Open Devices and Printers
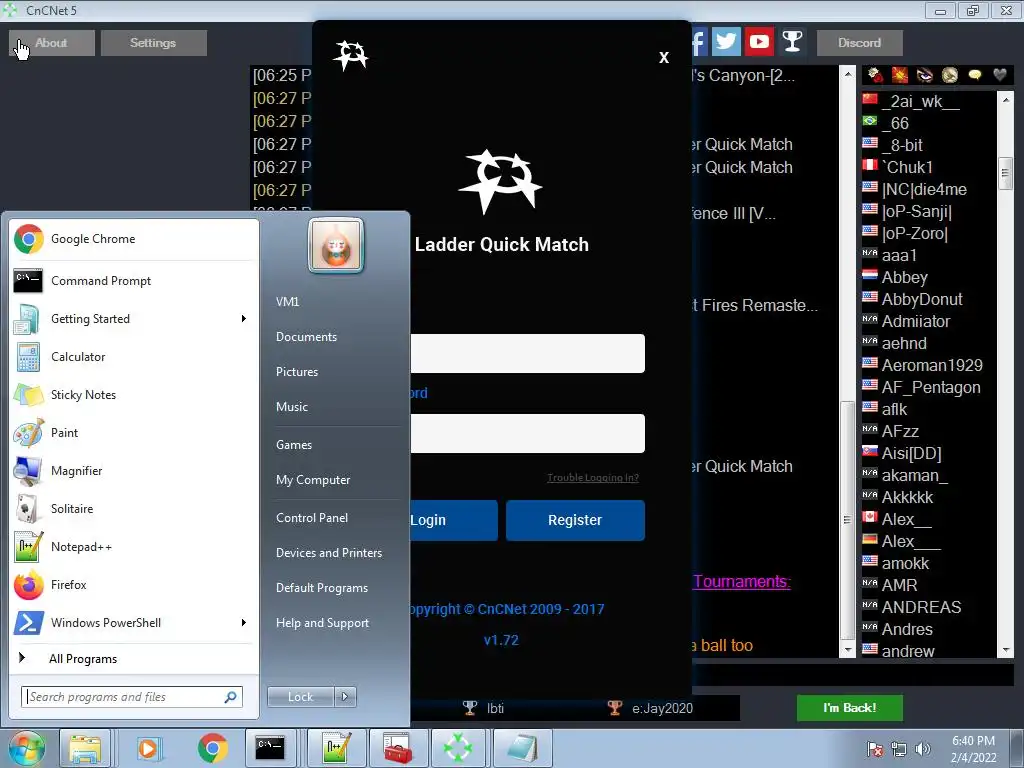1024x768 pixels. 329,552
